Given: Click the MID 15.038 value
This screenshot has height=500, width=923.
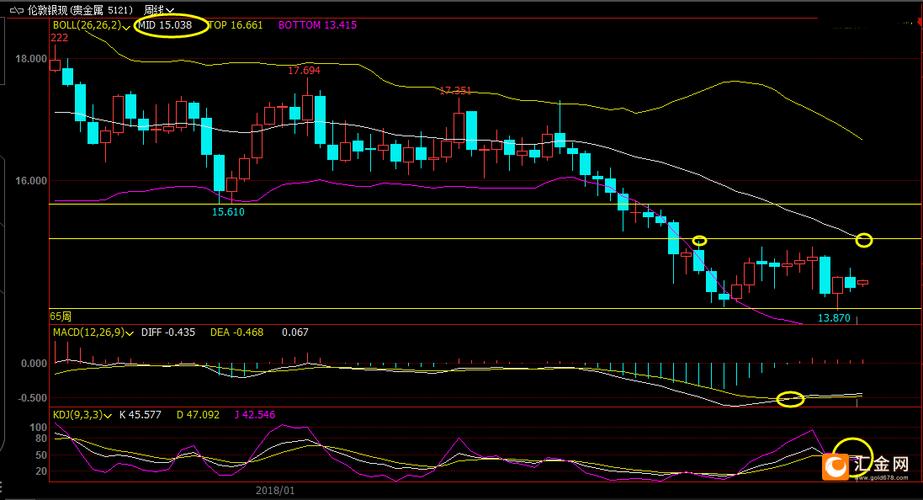Looking at the screenshot, I should coord(165,25).
